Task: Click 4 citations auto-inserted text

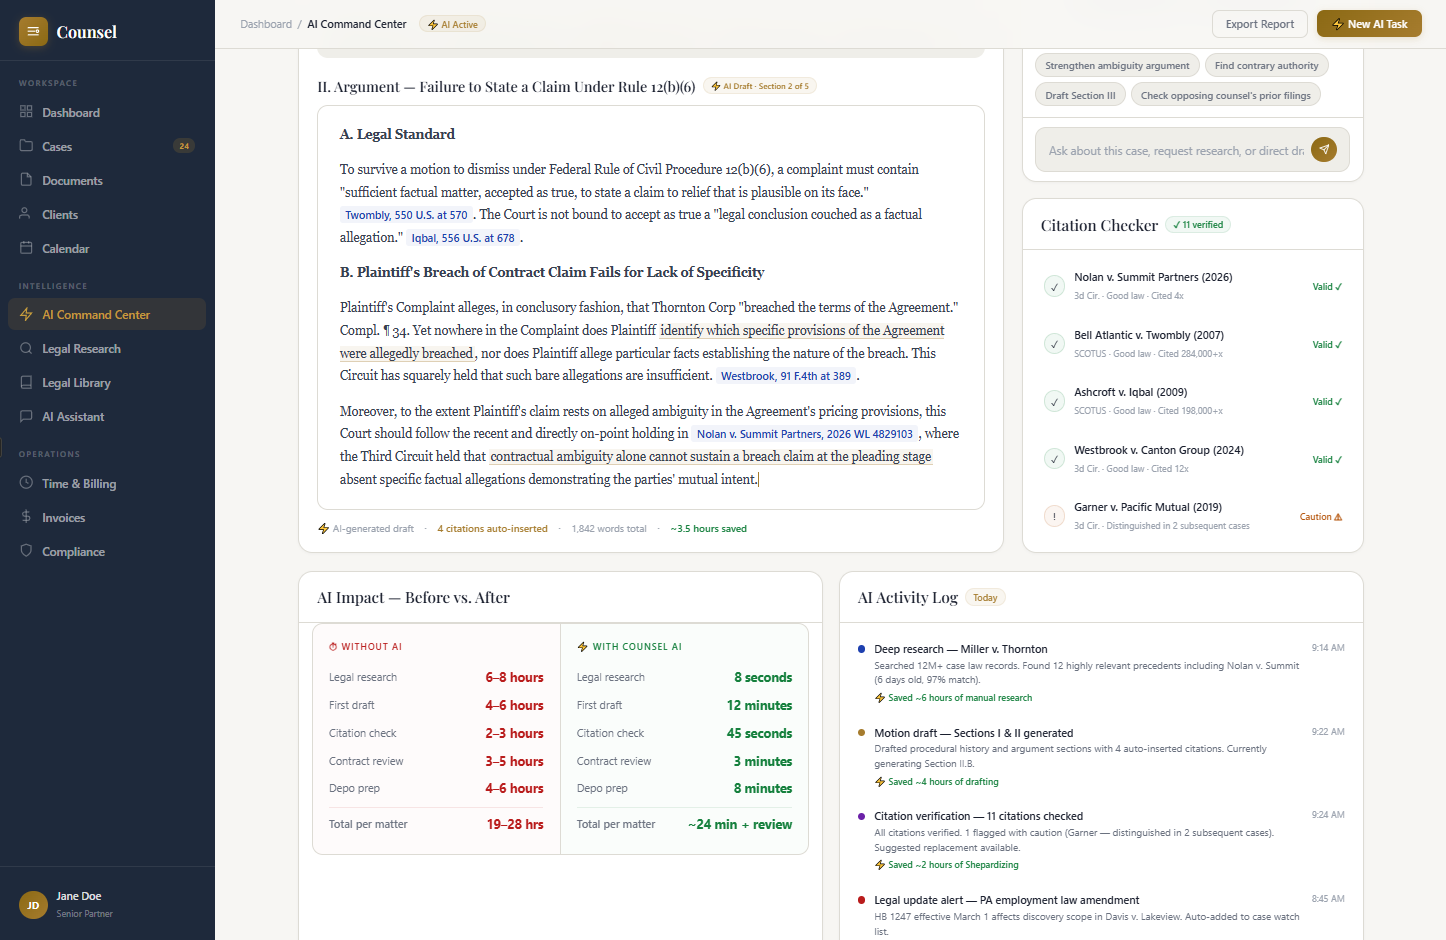Action: (492, 529)
